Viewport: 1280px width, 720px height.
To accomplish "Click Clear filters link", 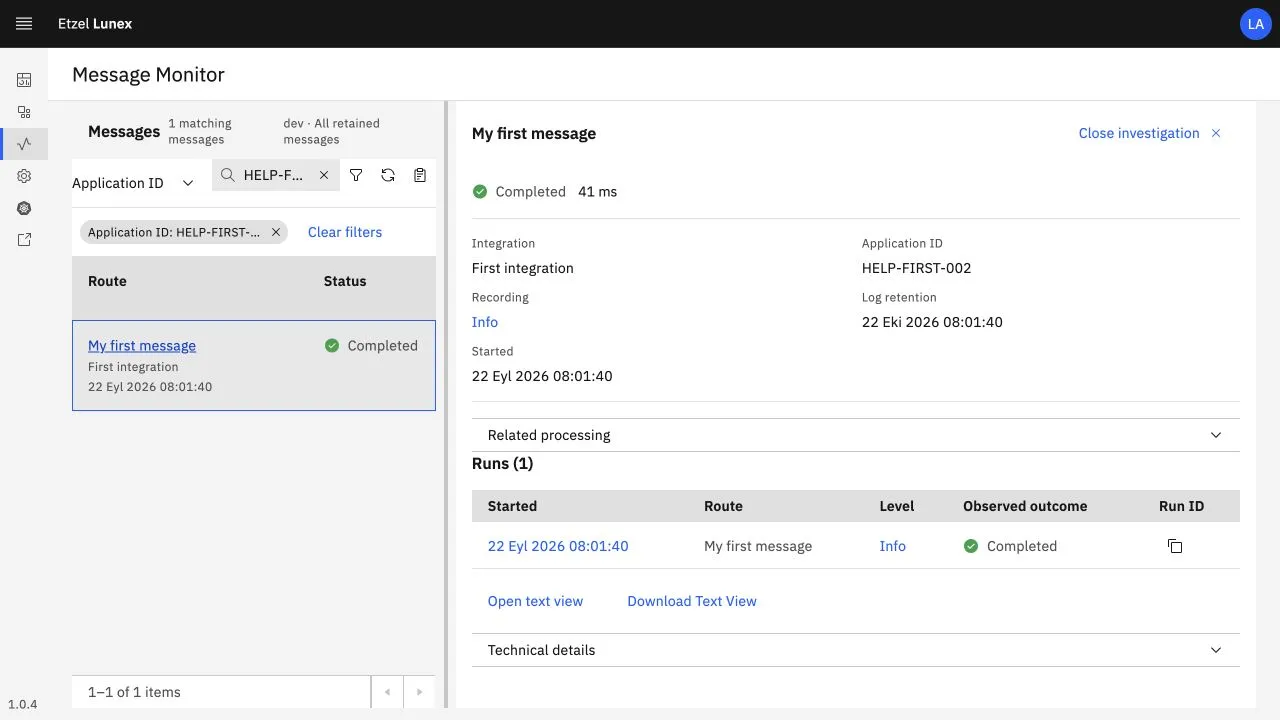I will coord(345,232).
